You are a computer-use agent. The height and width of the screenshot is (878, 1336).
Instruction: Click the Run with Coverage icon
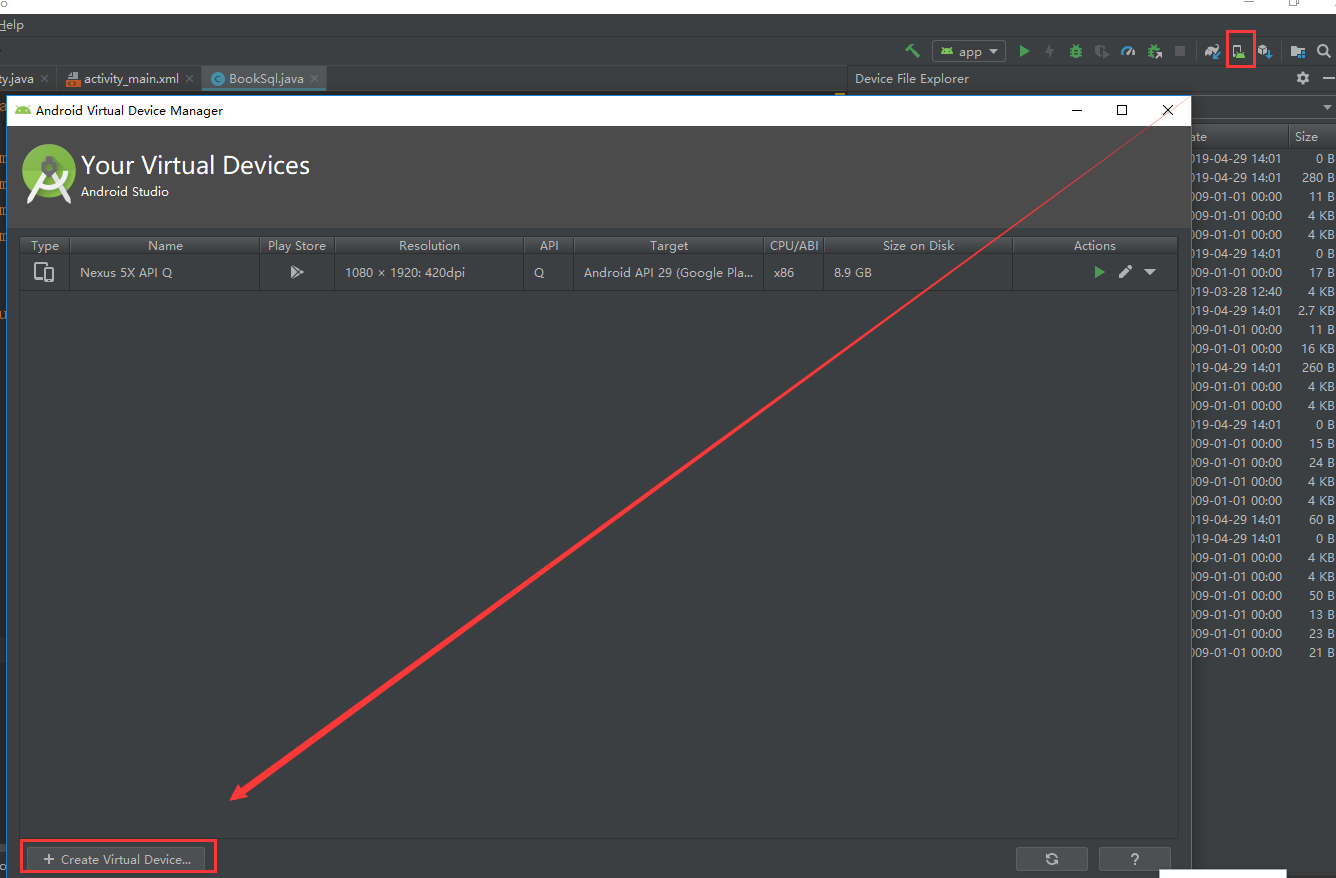[x=1101, y=51]
